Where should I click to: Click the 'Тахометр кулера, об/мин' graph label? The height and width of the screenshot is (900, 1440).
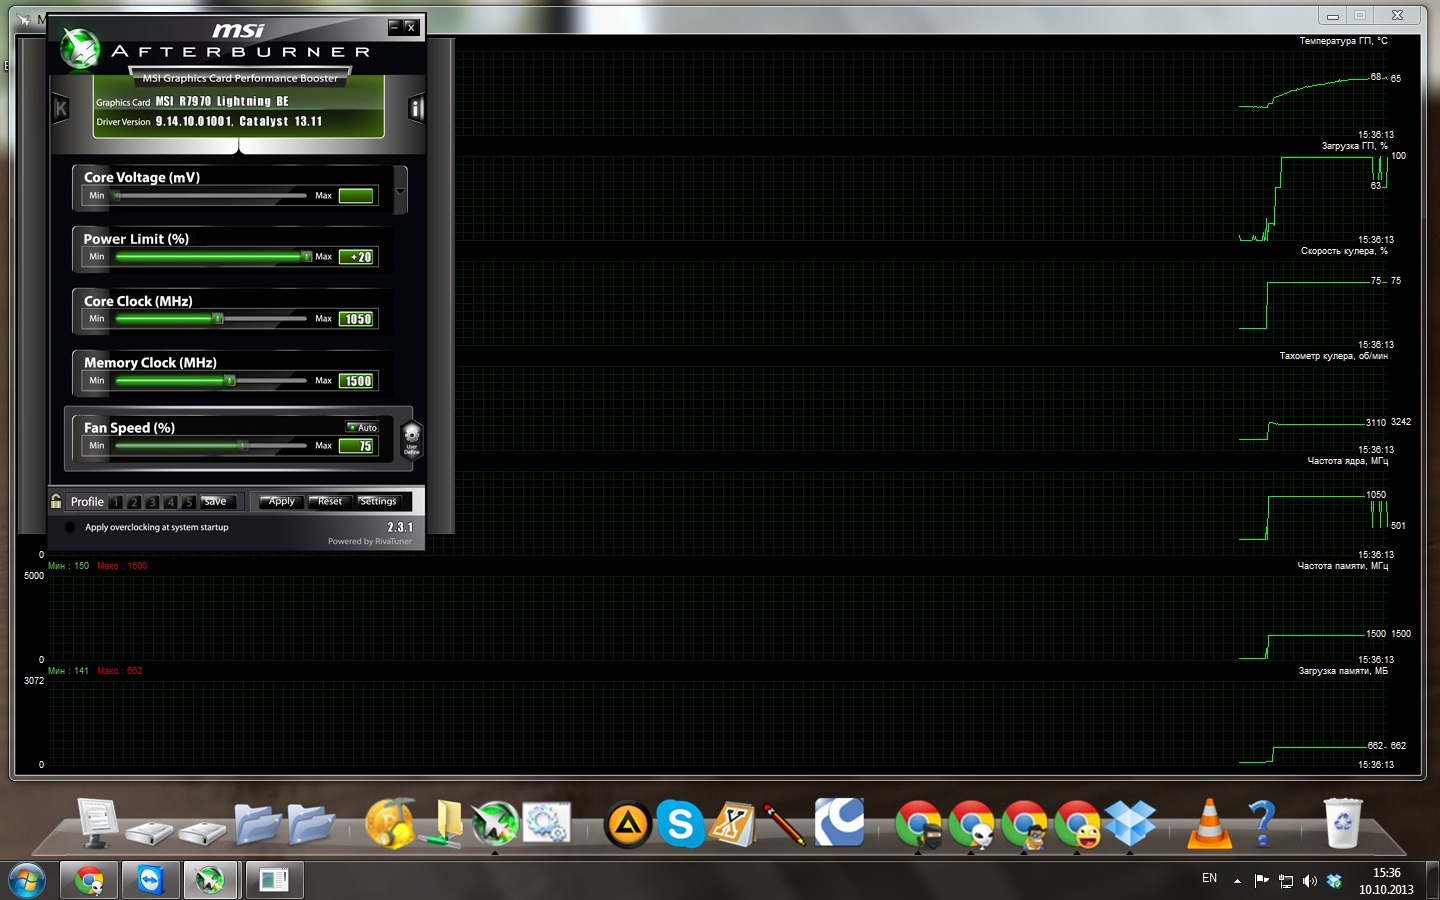[1333, 356]
